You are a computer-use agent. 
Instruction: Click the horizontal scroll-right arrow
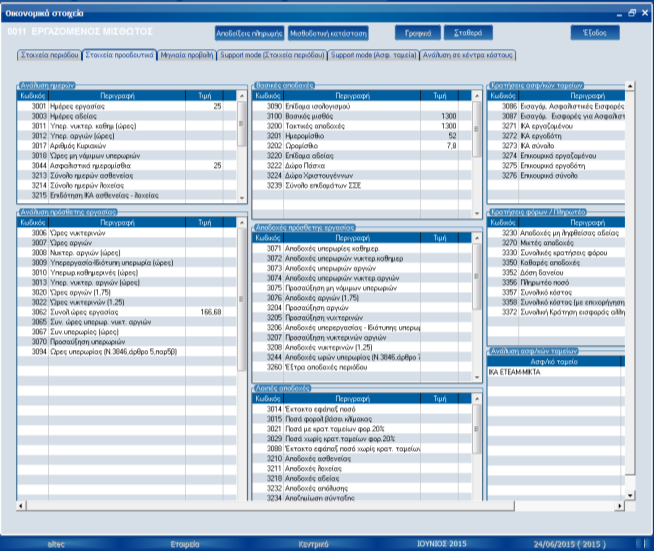(x=620, y=506)
